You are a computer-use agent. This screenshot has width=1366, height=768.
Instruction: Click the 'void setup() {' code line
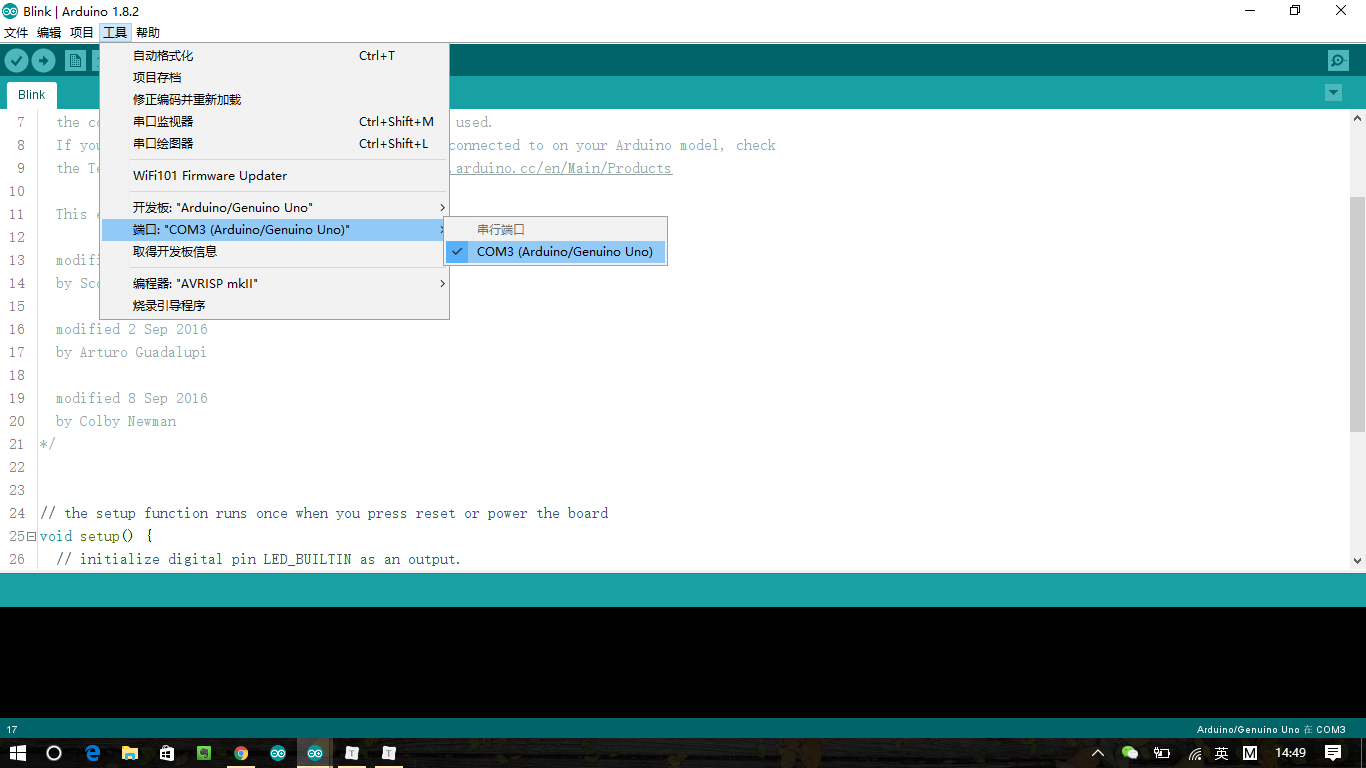(x=96, y=536)
